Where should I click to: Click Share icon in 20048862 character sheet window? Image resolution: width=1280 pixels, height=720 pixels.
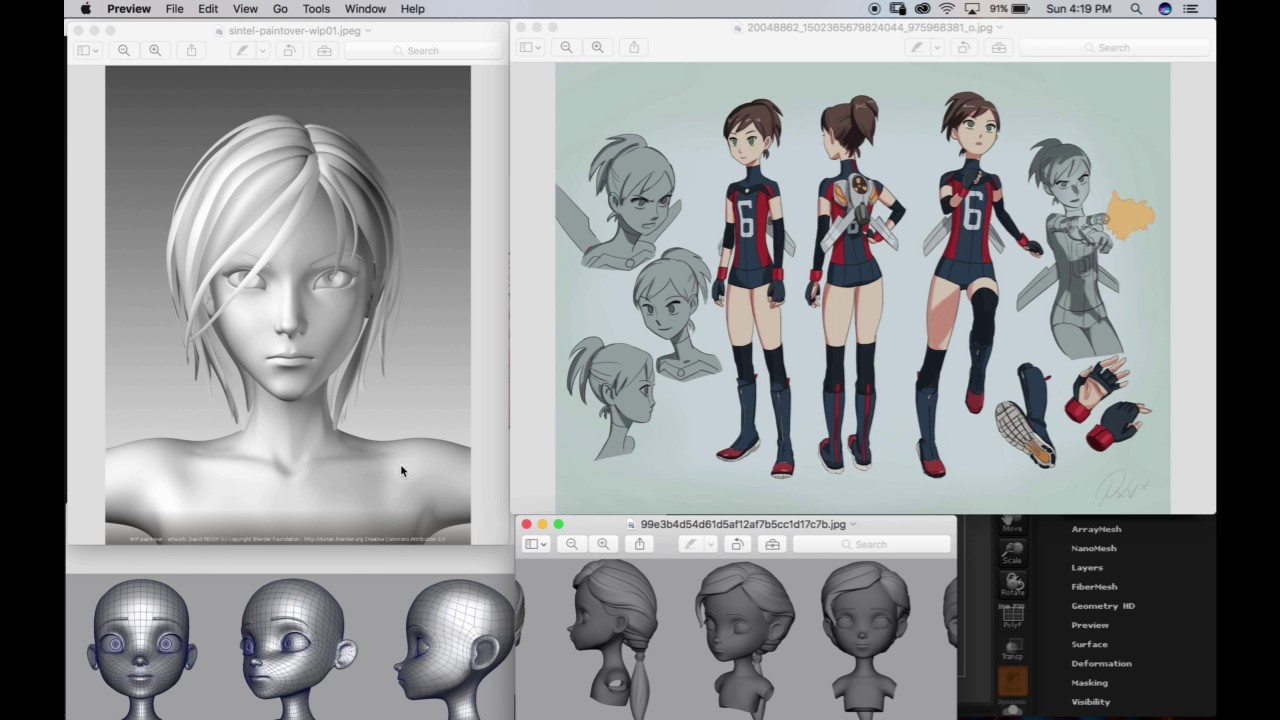(x=634, y=47)
